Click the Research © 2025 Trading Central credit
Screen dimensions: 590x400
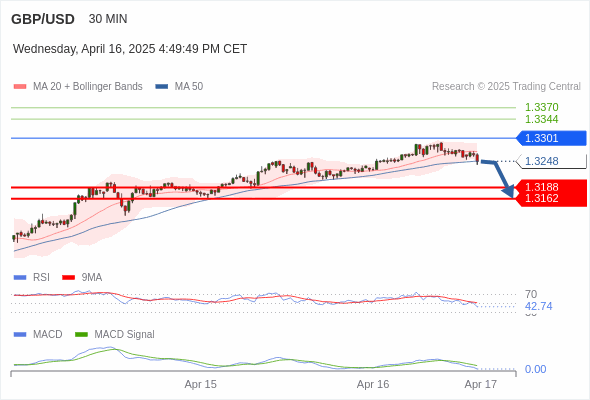click(x=506, y=87)
